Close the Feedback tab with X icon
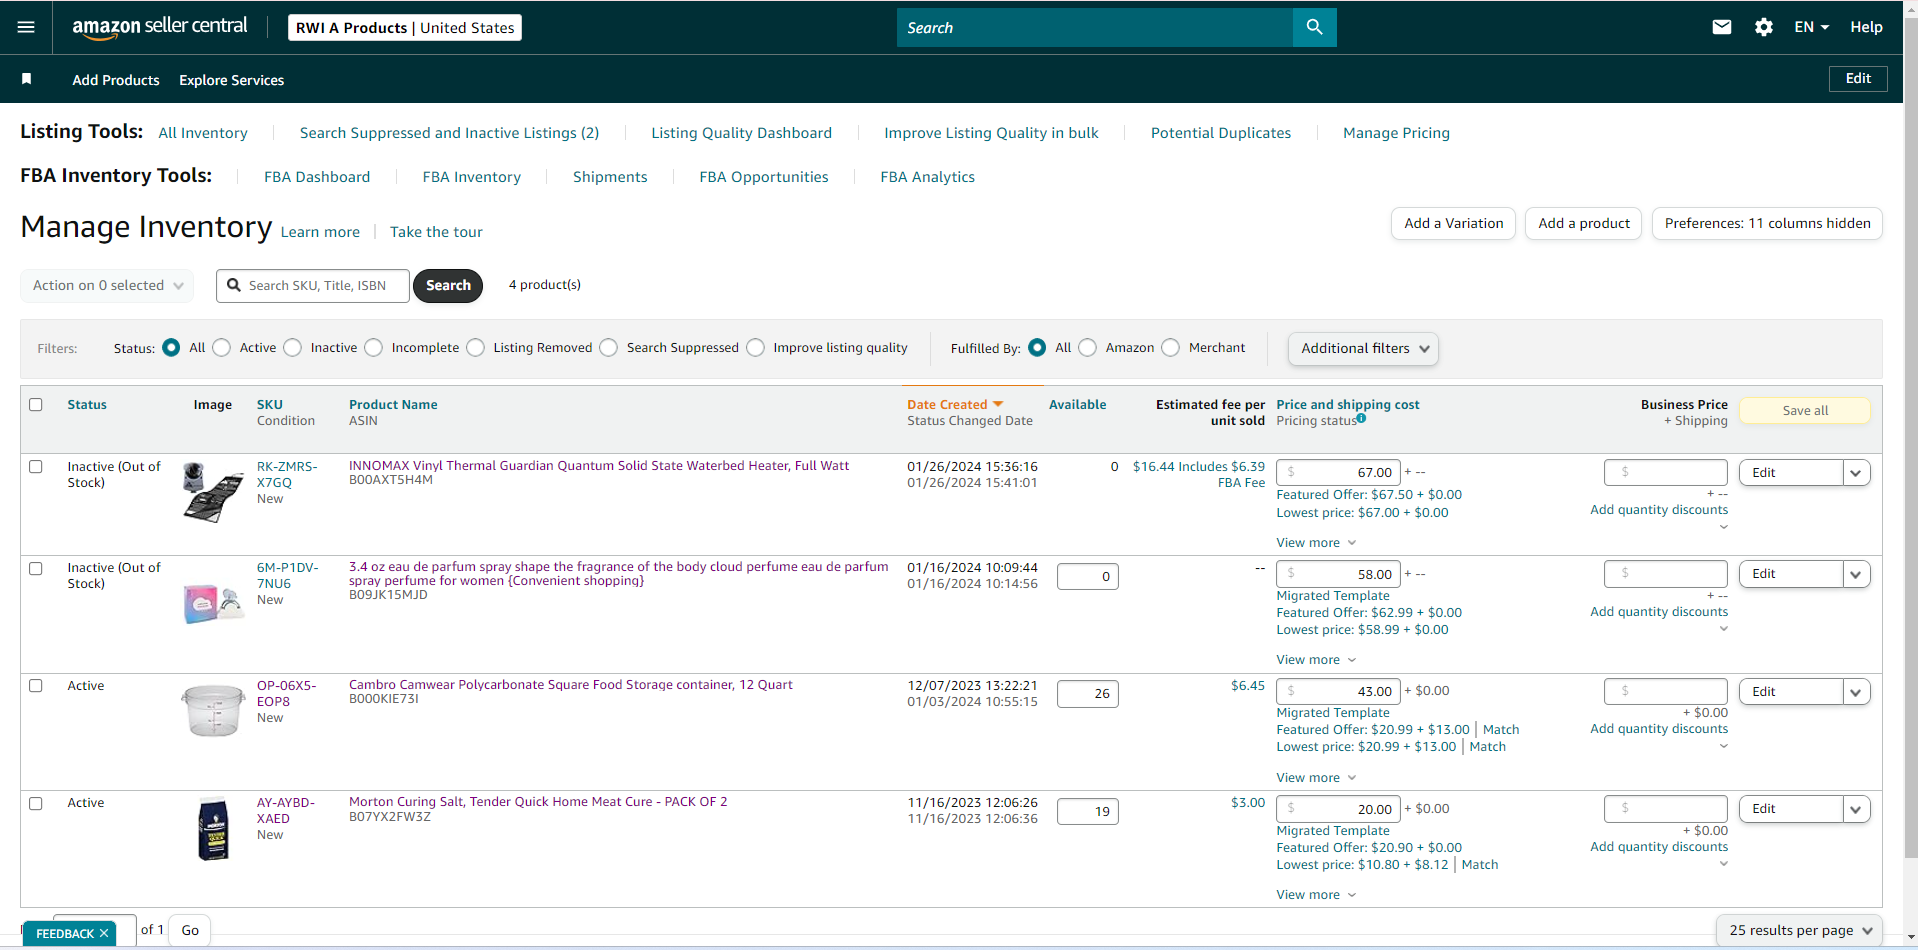1918x950 pixels. click(x=104, y=933)
